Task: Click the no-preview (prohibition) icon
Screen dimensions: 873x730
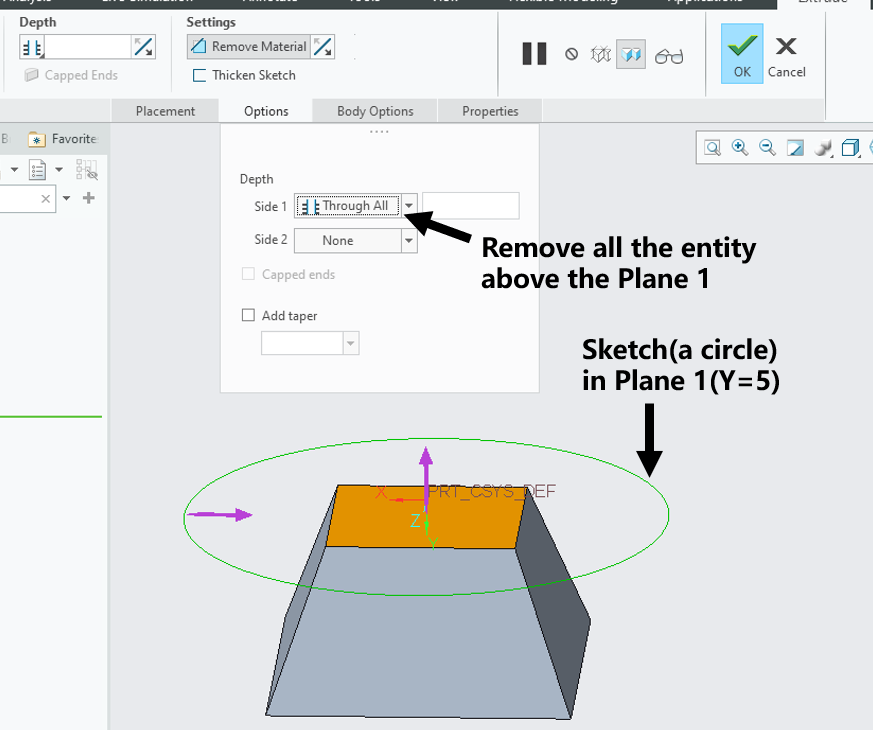Action: (572, 55)
